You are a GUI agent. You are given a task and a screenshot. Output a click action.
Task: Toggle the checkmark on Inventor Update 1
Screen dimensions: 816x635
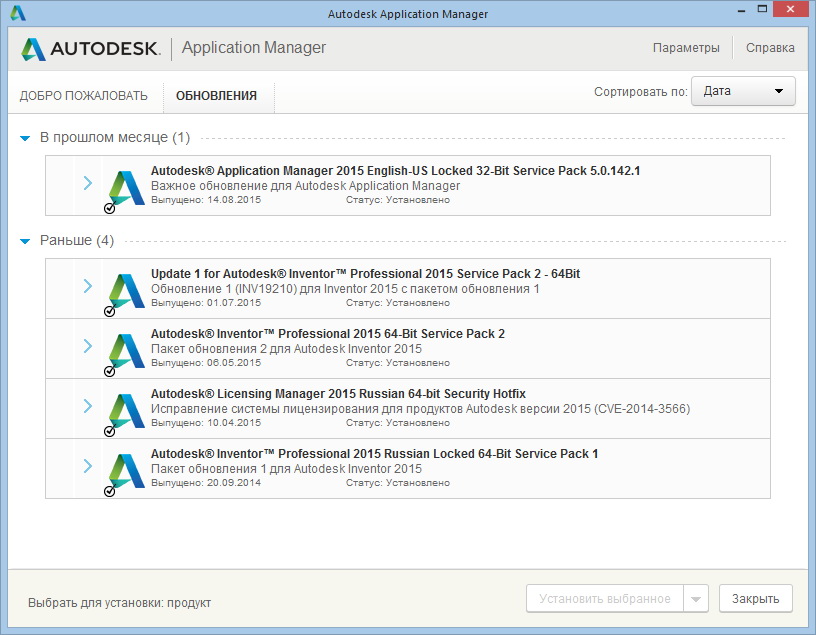tap(109, 311)
